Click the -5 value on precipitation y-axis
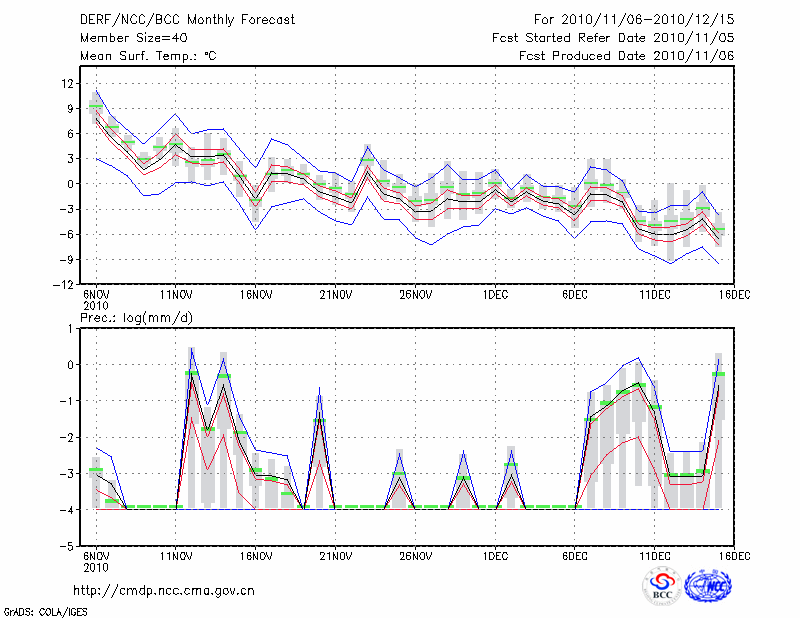Image resolution: width=800 pixels, height=618 pixels. [68, 547]
